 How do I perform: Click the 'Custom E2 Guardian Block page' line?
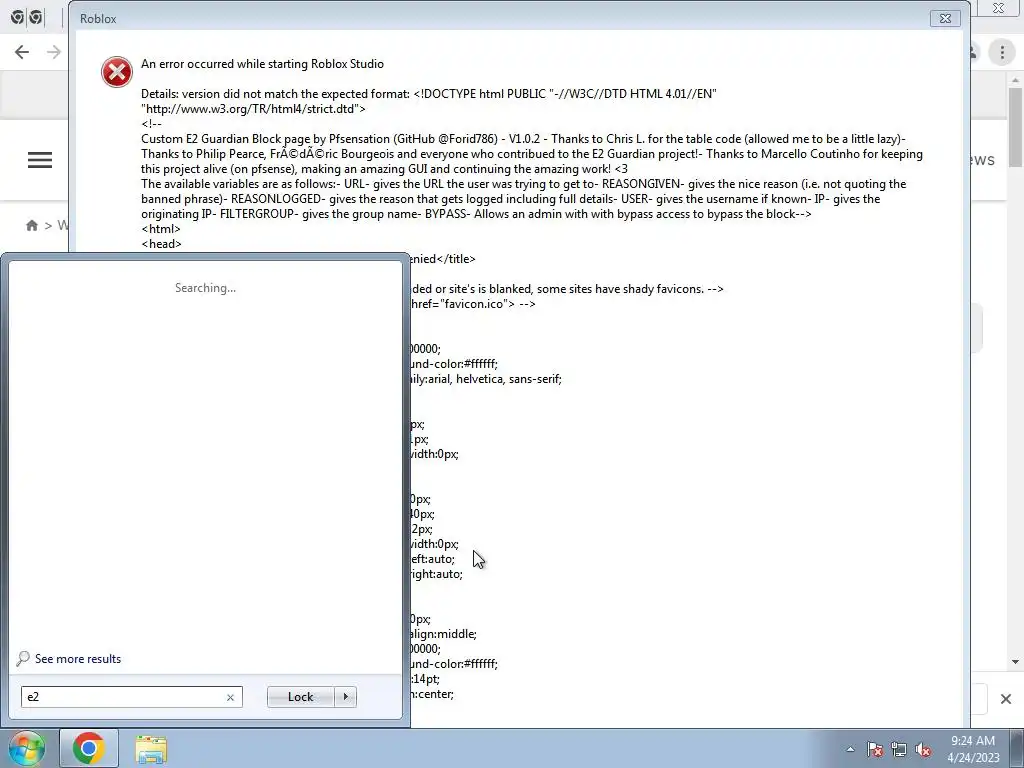click(523, 139)
